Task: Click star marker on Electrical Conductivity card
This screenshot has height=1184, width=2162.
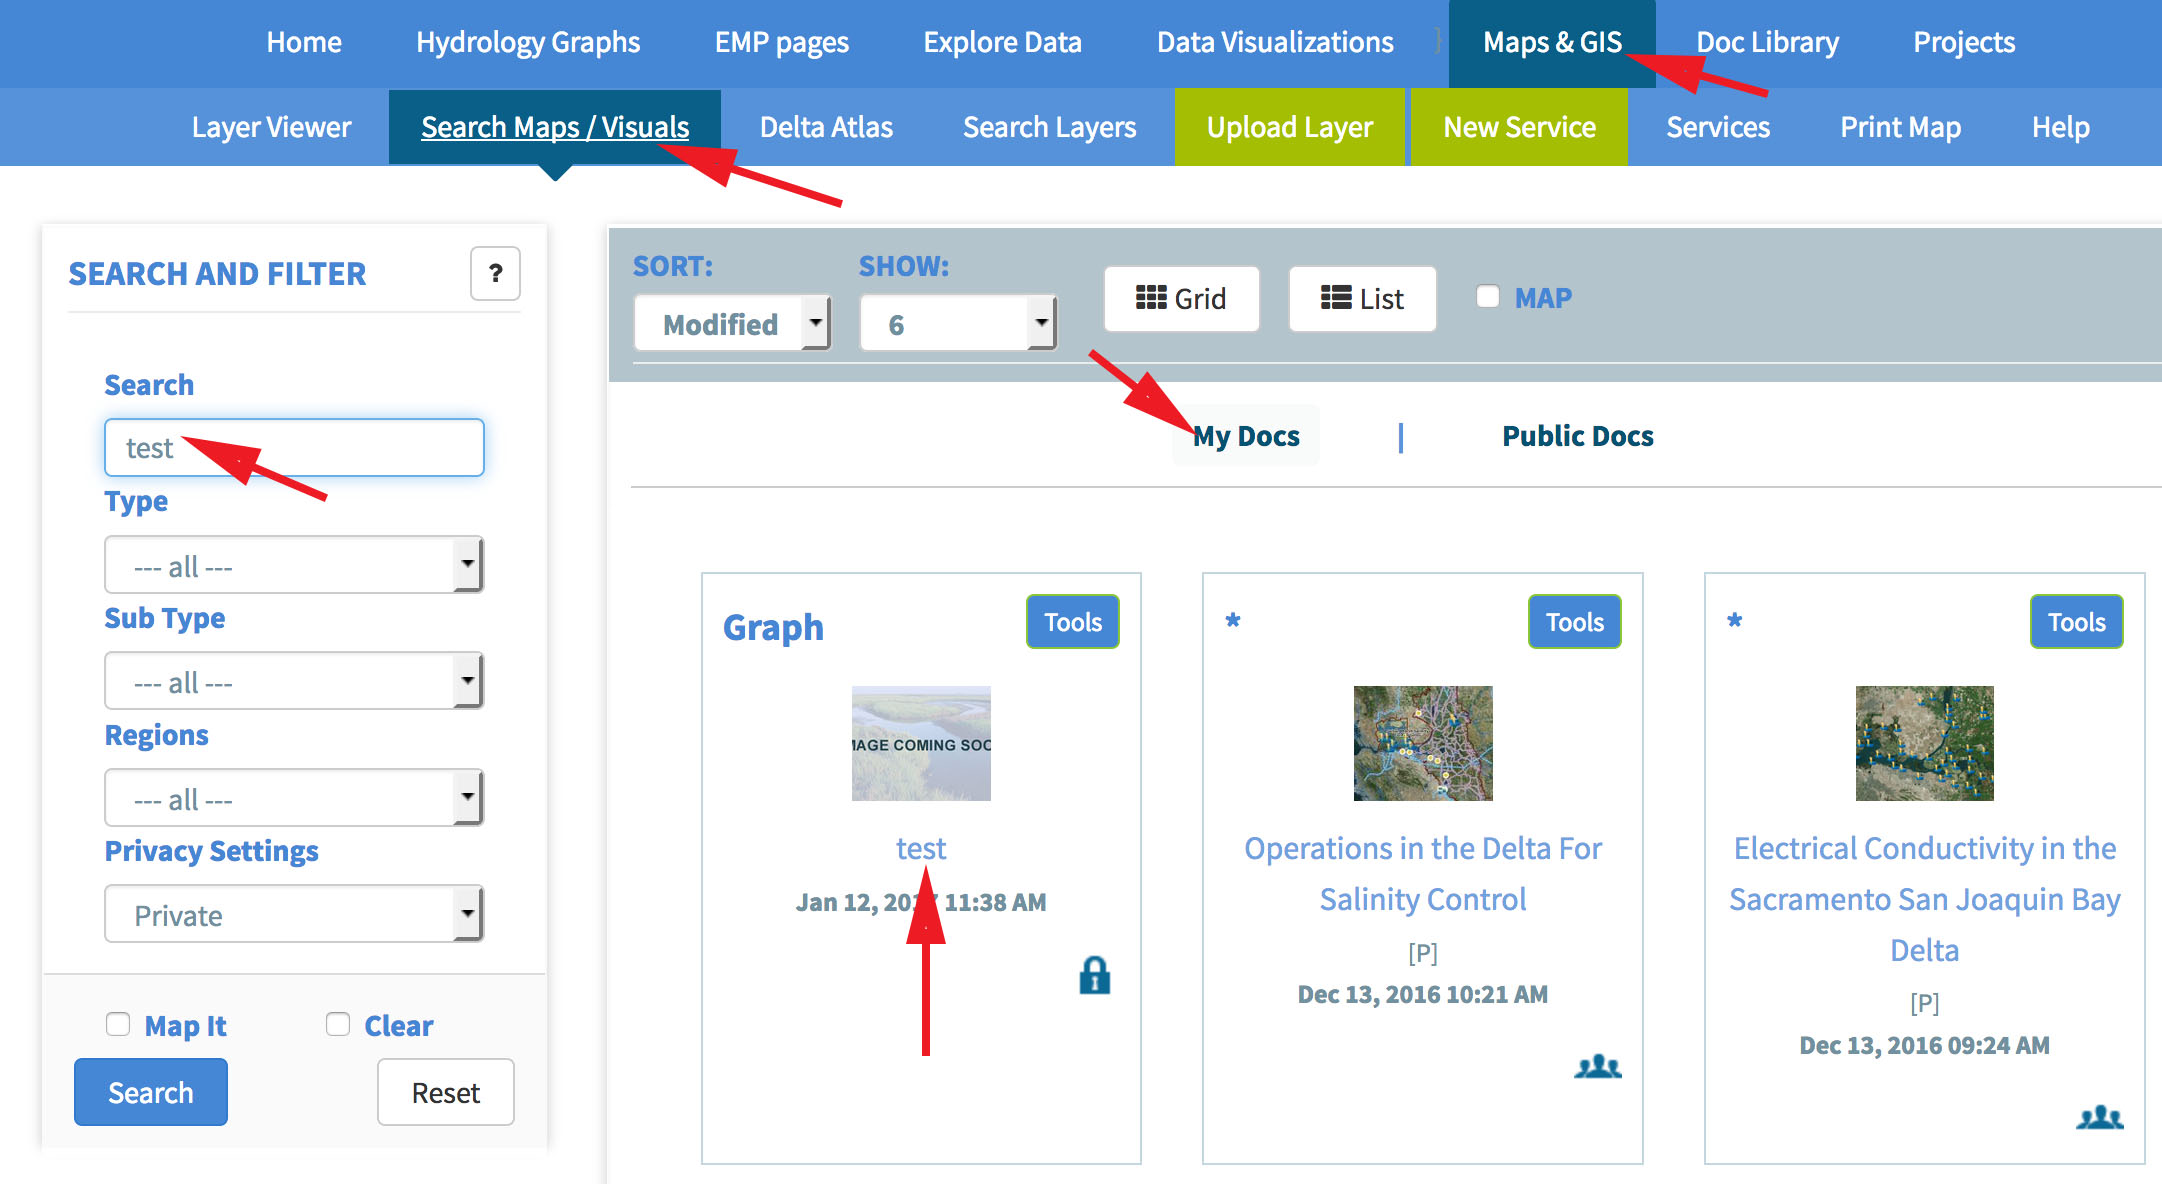Action: [x=1735, y=621]
